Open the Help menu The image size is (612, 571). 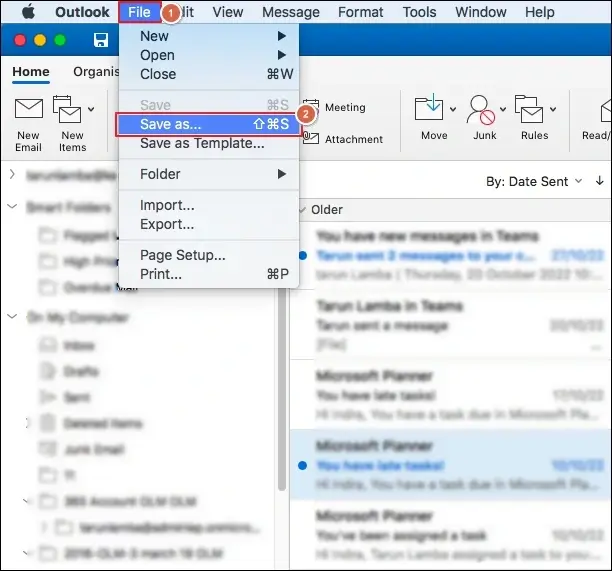[539, 12]
